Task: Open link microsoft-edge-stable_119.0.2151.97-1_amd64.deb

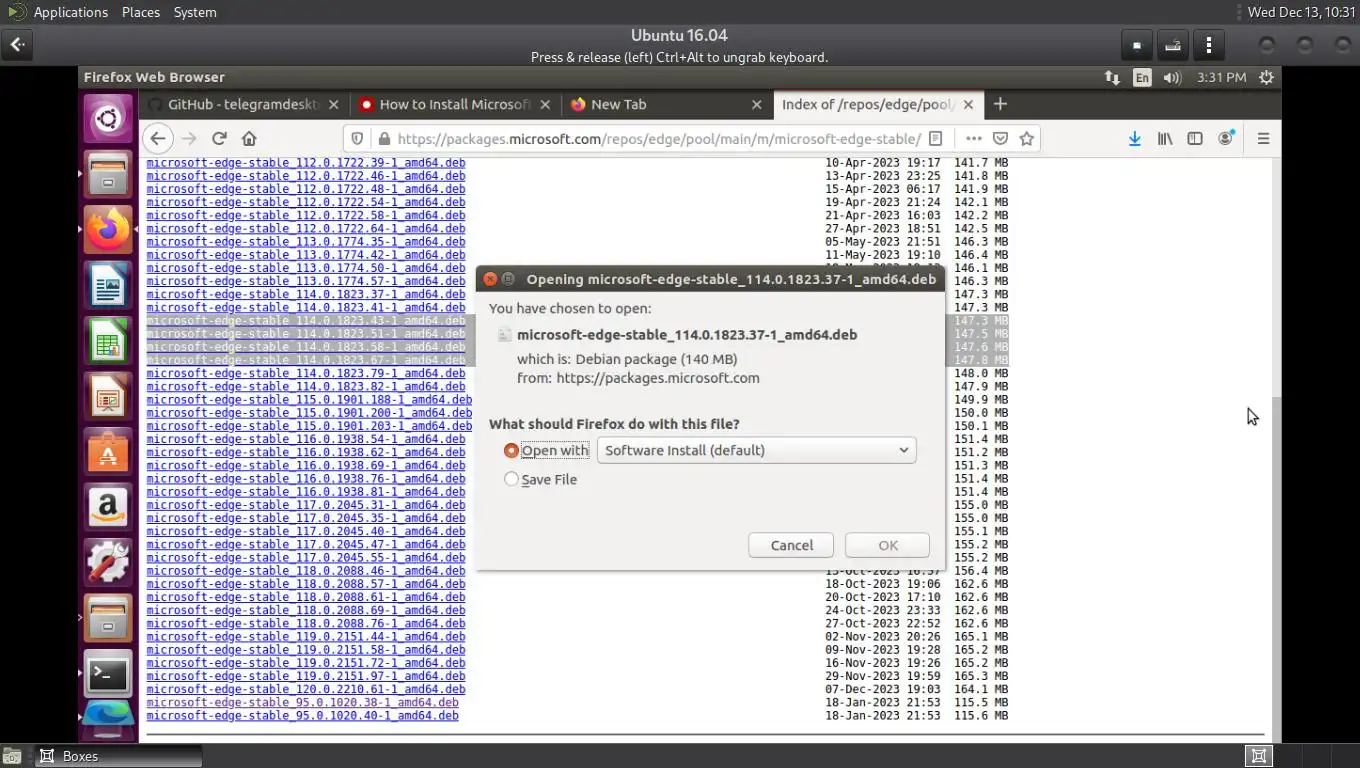Action: (x=306, y=676)
